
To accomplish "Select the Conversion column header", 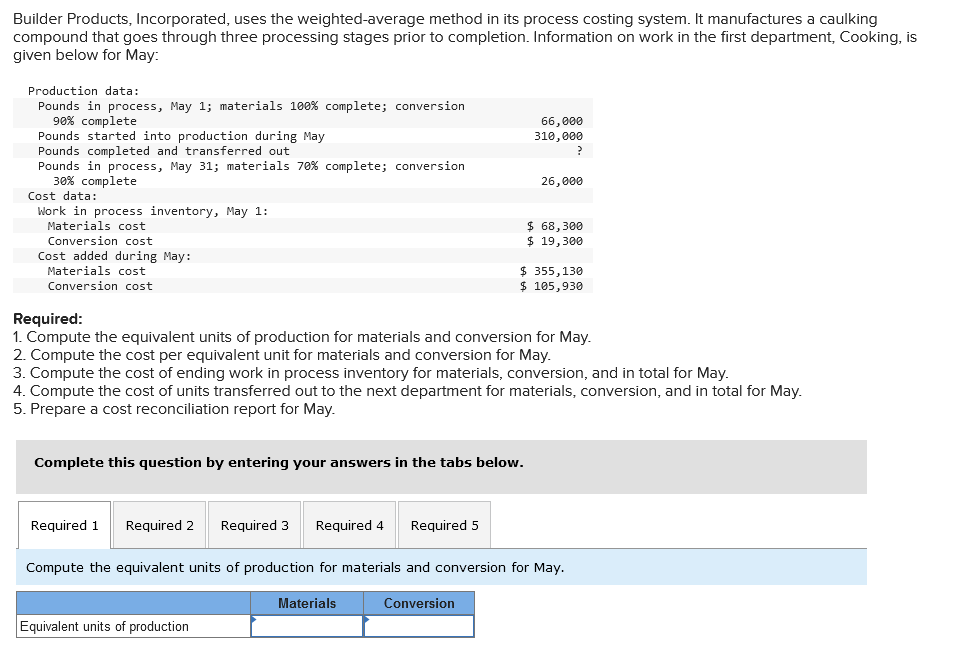I will click(419, 602).
